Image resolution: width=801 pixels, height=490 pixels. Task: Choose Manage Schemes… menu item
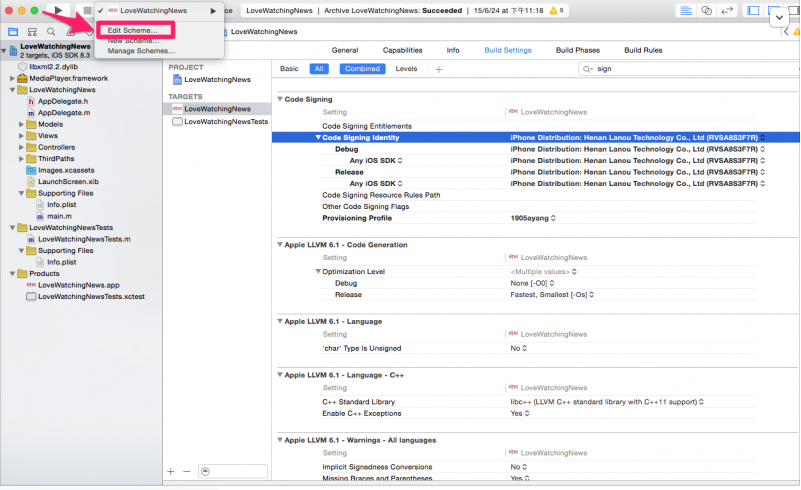coord(141,51)
